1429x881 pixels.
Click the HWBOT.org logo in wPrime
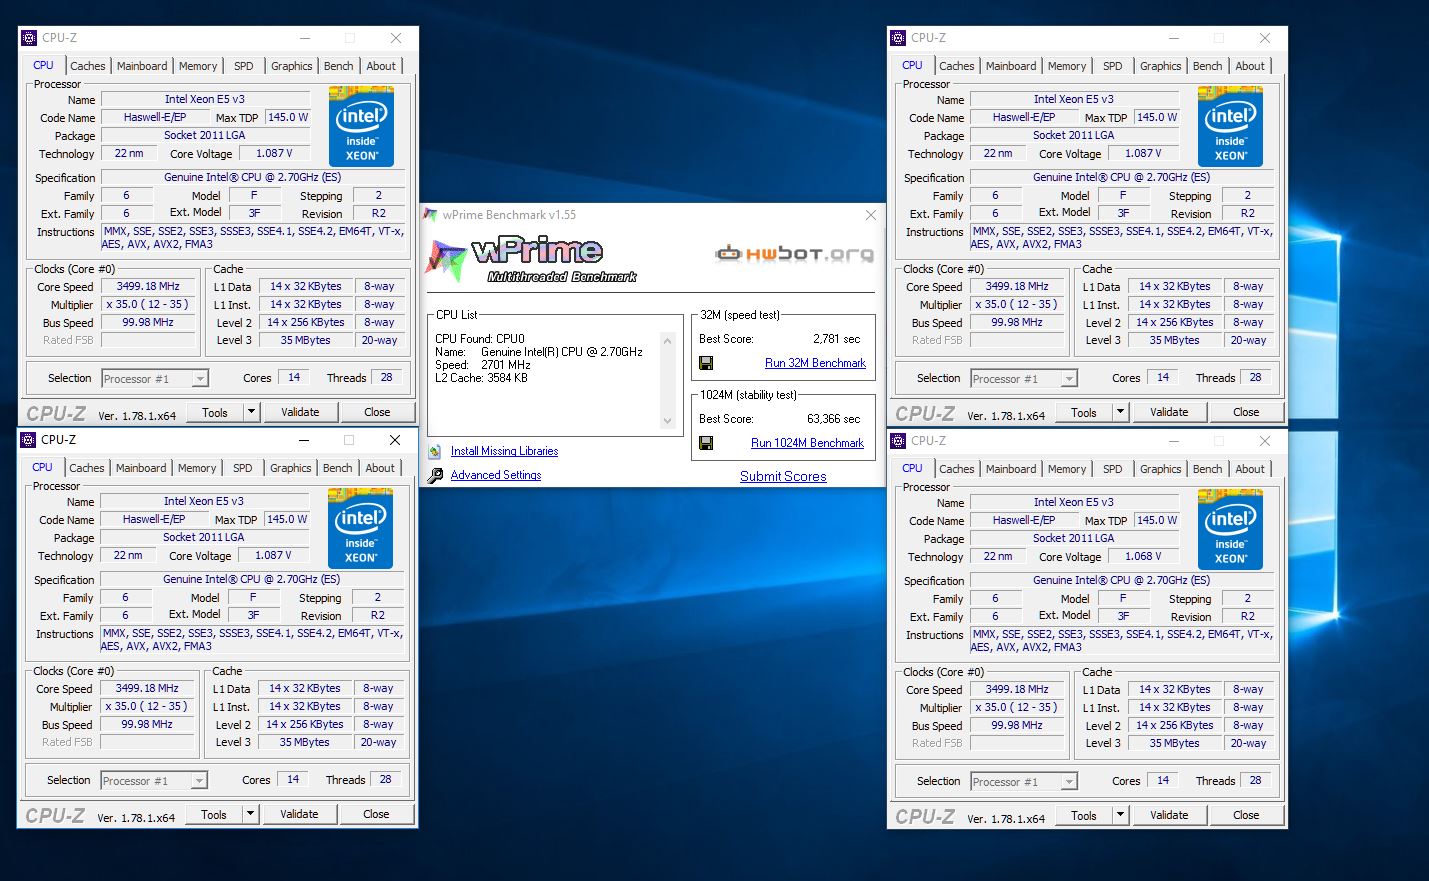[x=794, y=253]
